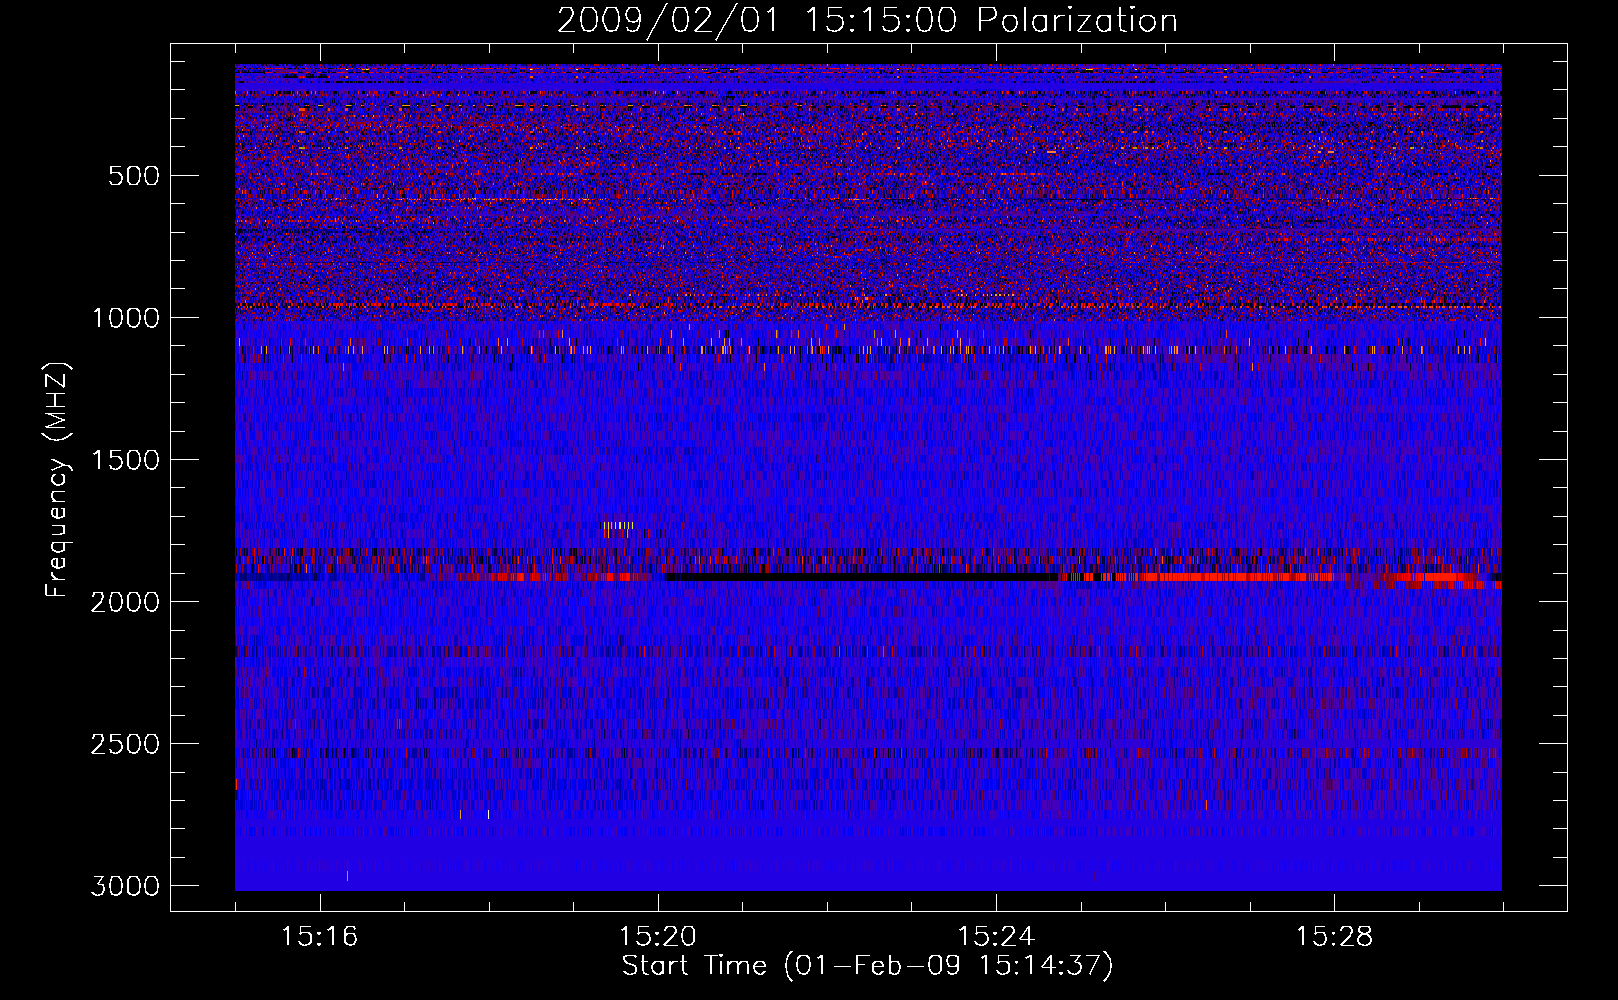Click the 1000 frequency tick label
Viewport: 1618px width, 1000px height.
pos(126,318)
